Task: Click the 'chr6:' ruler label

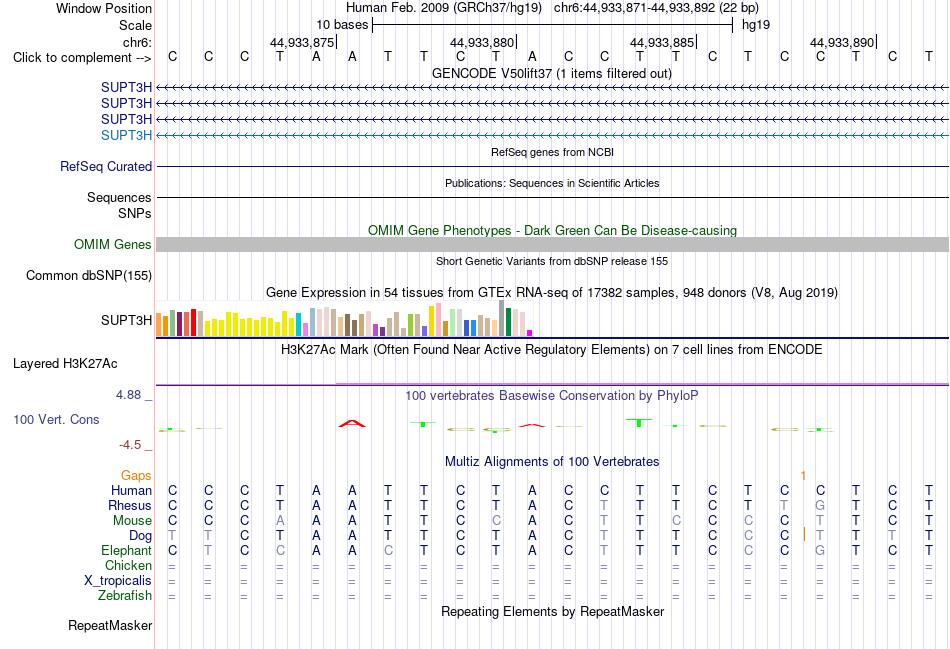Action: pos(138,42)
